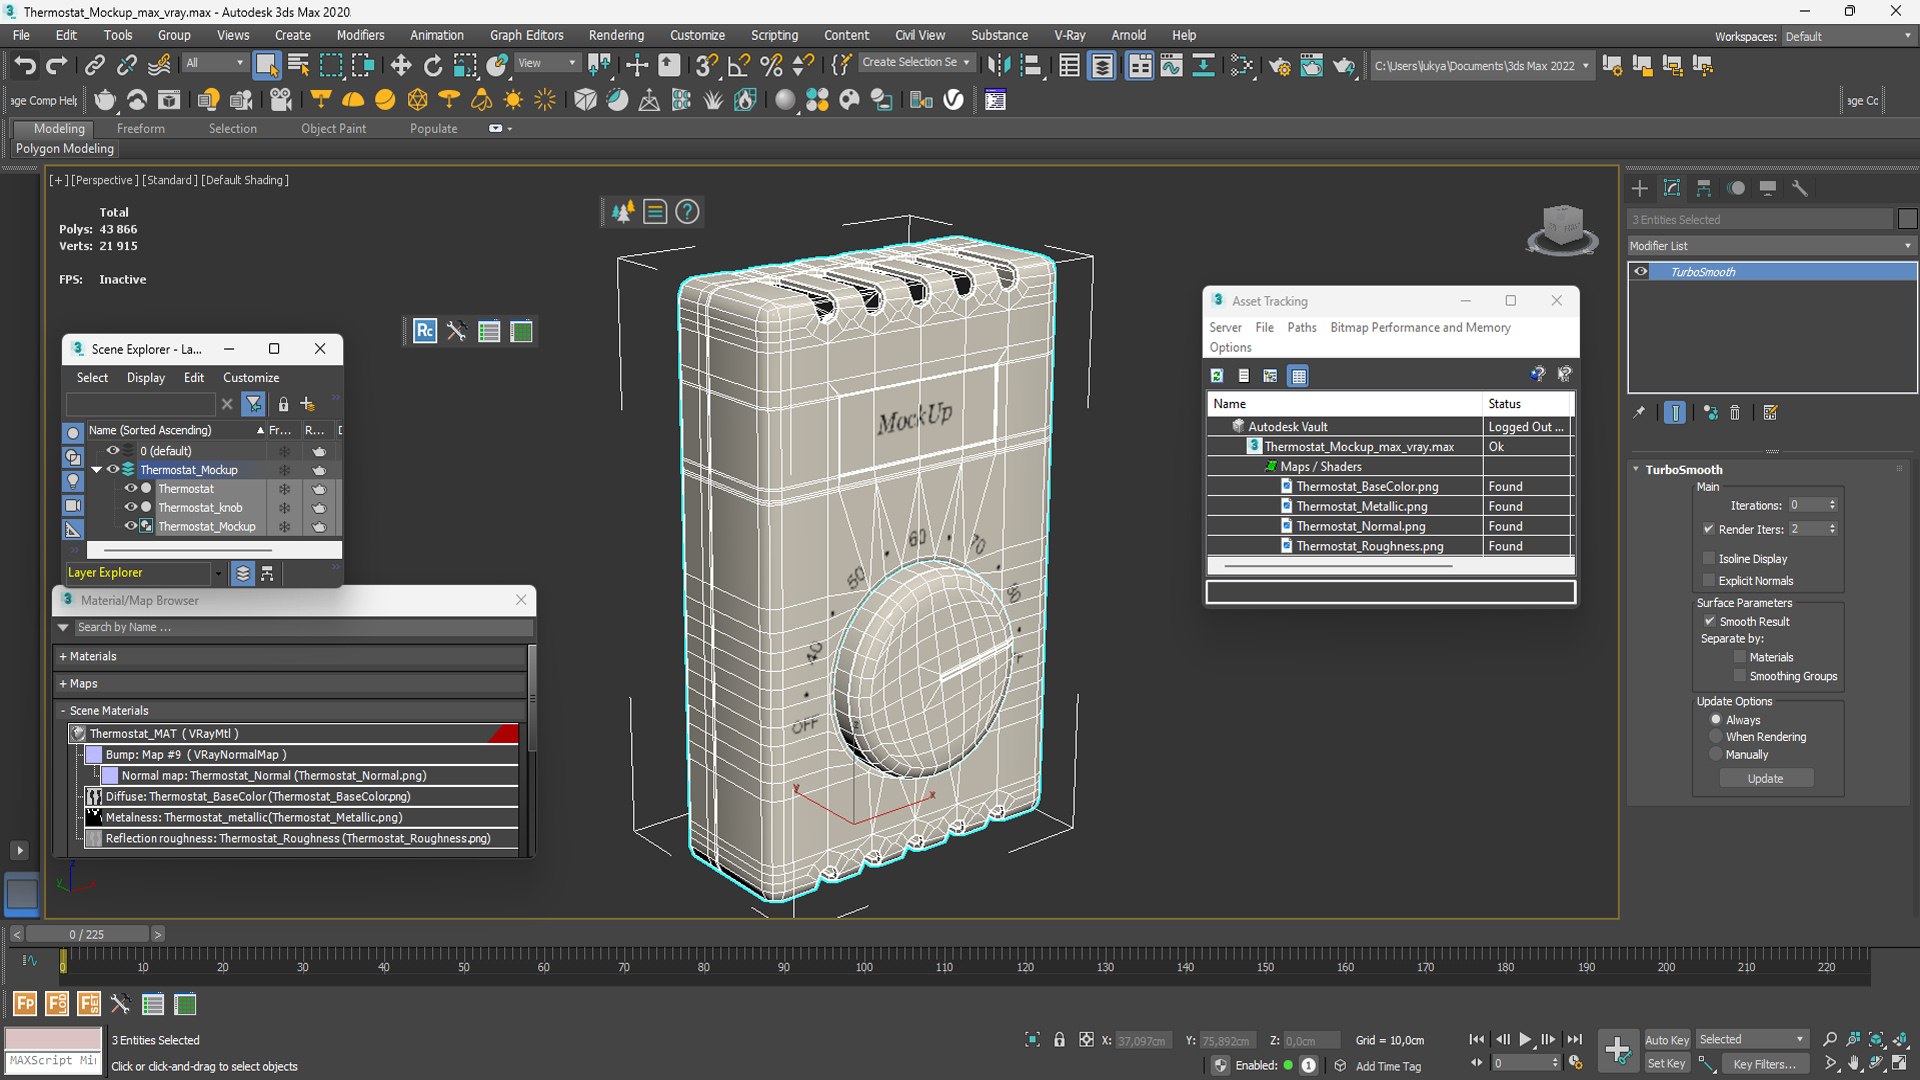Click the Undo arrow icon
Viewport: 1920px width, 1080px height.
[25, 66]
